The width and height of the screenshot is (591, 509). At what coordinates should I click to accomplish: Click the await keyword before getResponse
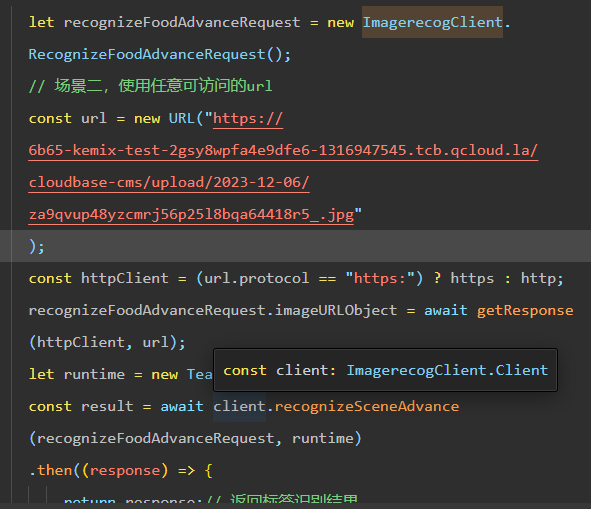click(446, 311)
